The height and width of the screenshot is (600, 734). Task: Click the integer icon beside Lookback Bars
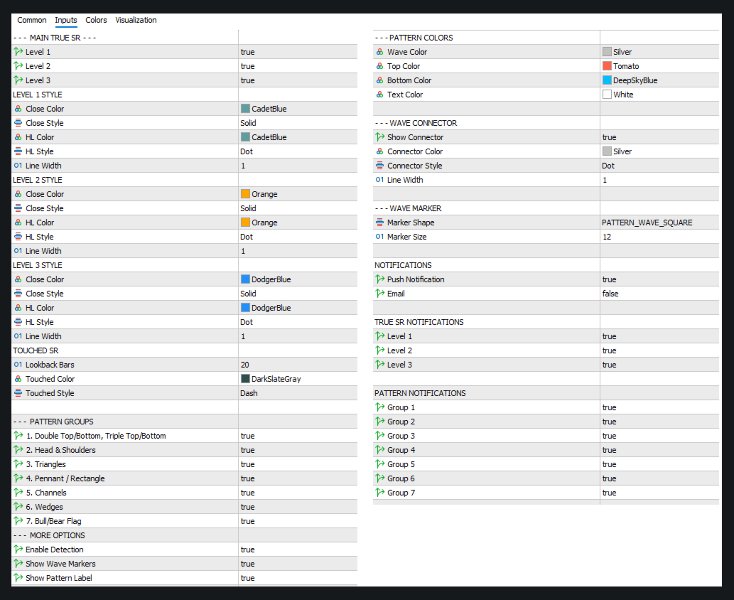click(x=18, y=365)
